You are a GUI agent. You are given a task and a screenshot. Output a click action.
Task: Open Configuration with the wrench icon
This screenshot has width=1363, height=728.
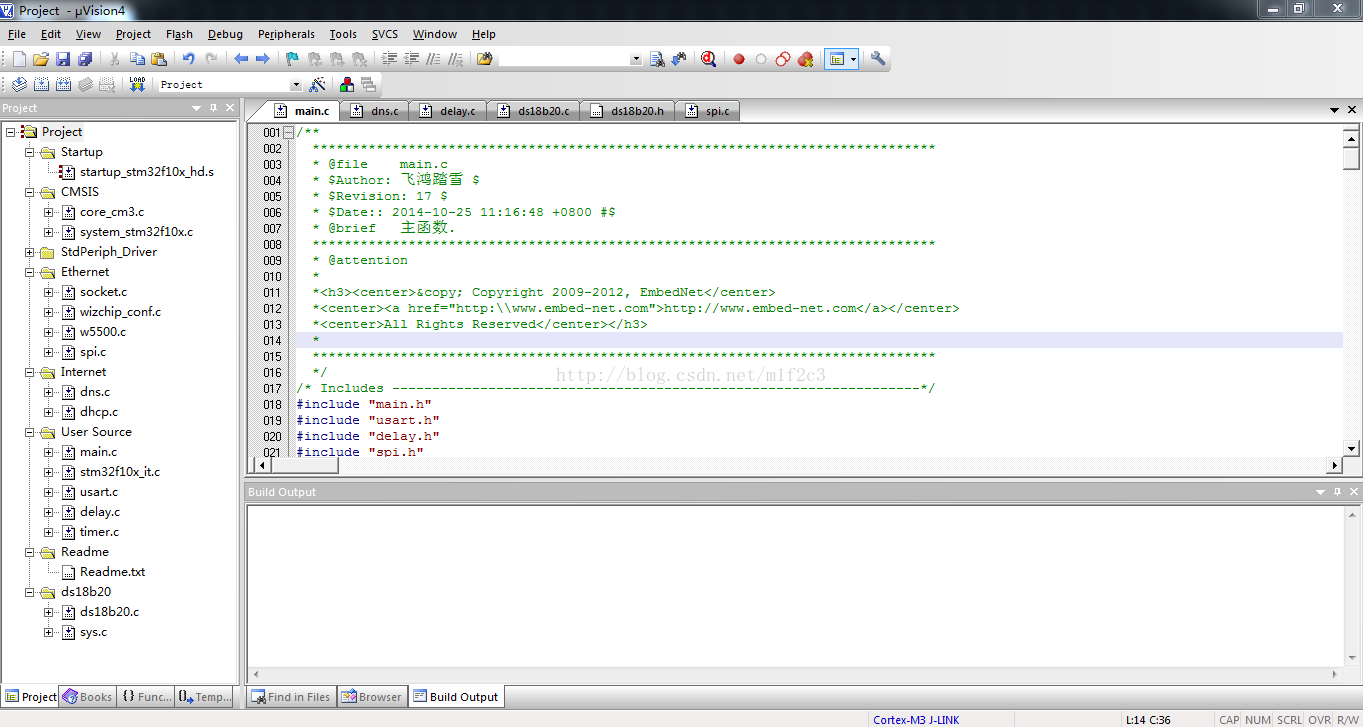[878, 59]
